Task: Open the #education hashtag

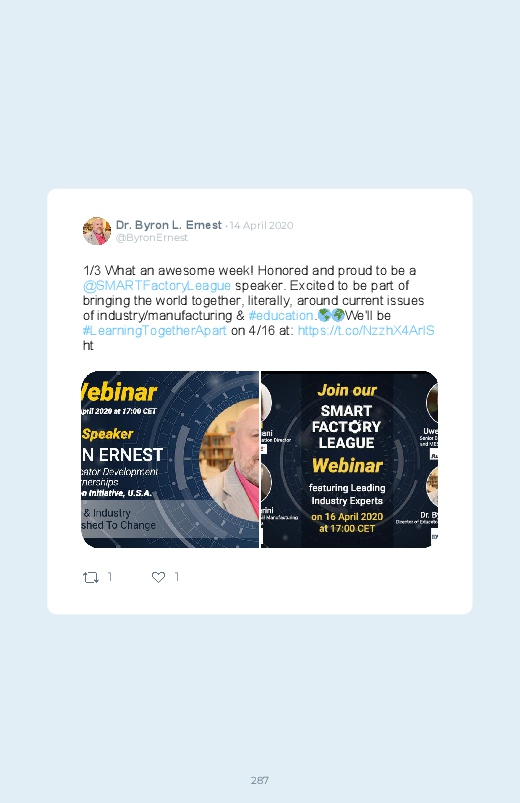Action: tap(280, 315)
